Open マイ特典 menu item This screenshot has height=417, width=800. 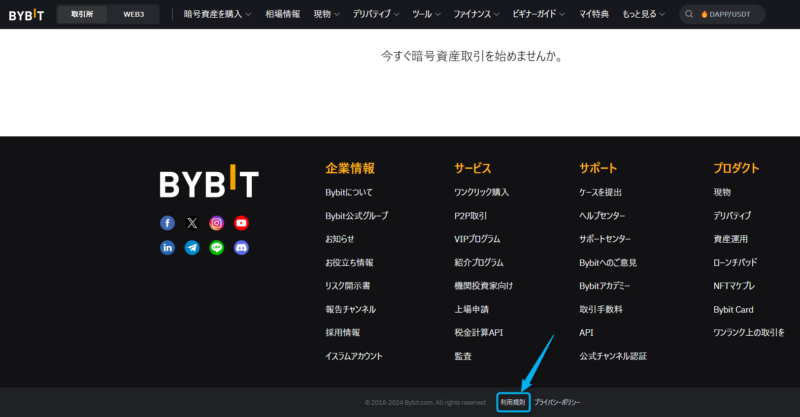pyautogui.click(x=594, y=14)
